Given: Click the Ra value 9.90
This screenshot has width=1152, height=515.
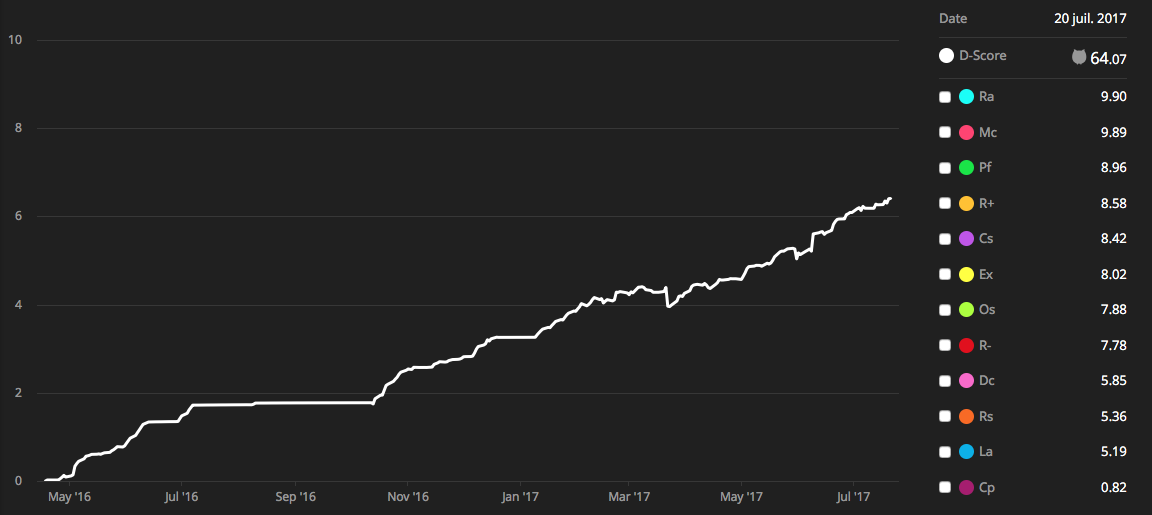Looking at the screenshot, I should coord(1114,97).
